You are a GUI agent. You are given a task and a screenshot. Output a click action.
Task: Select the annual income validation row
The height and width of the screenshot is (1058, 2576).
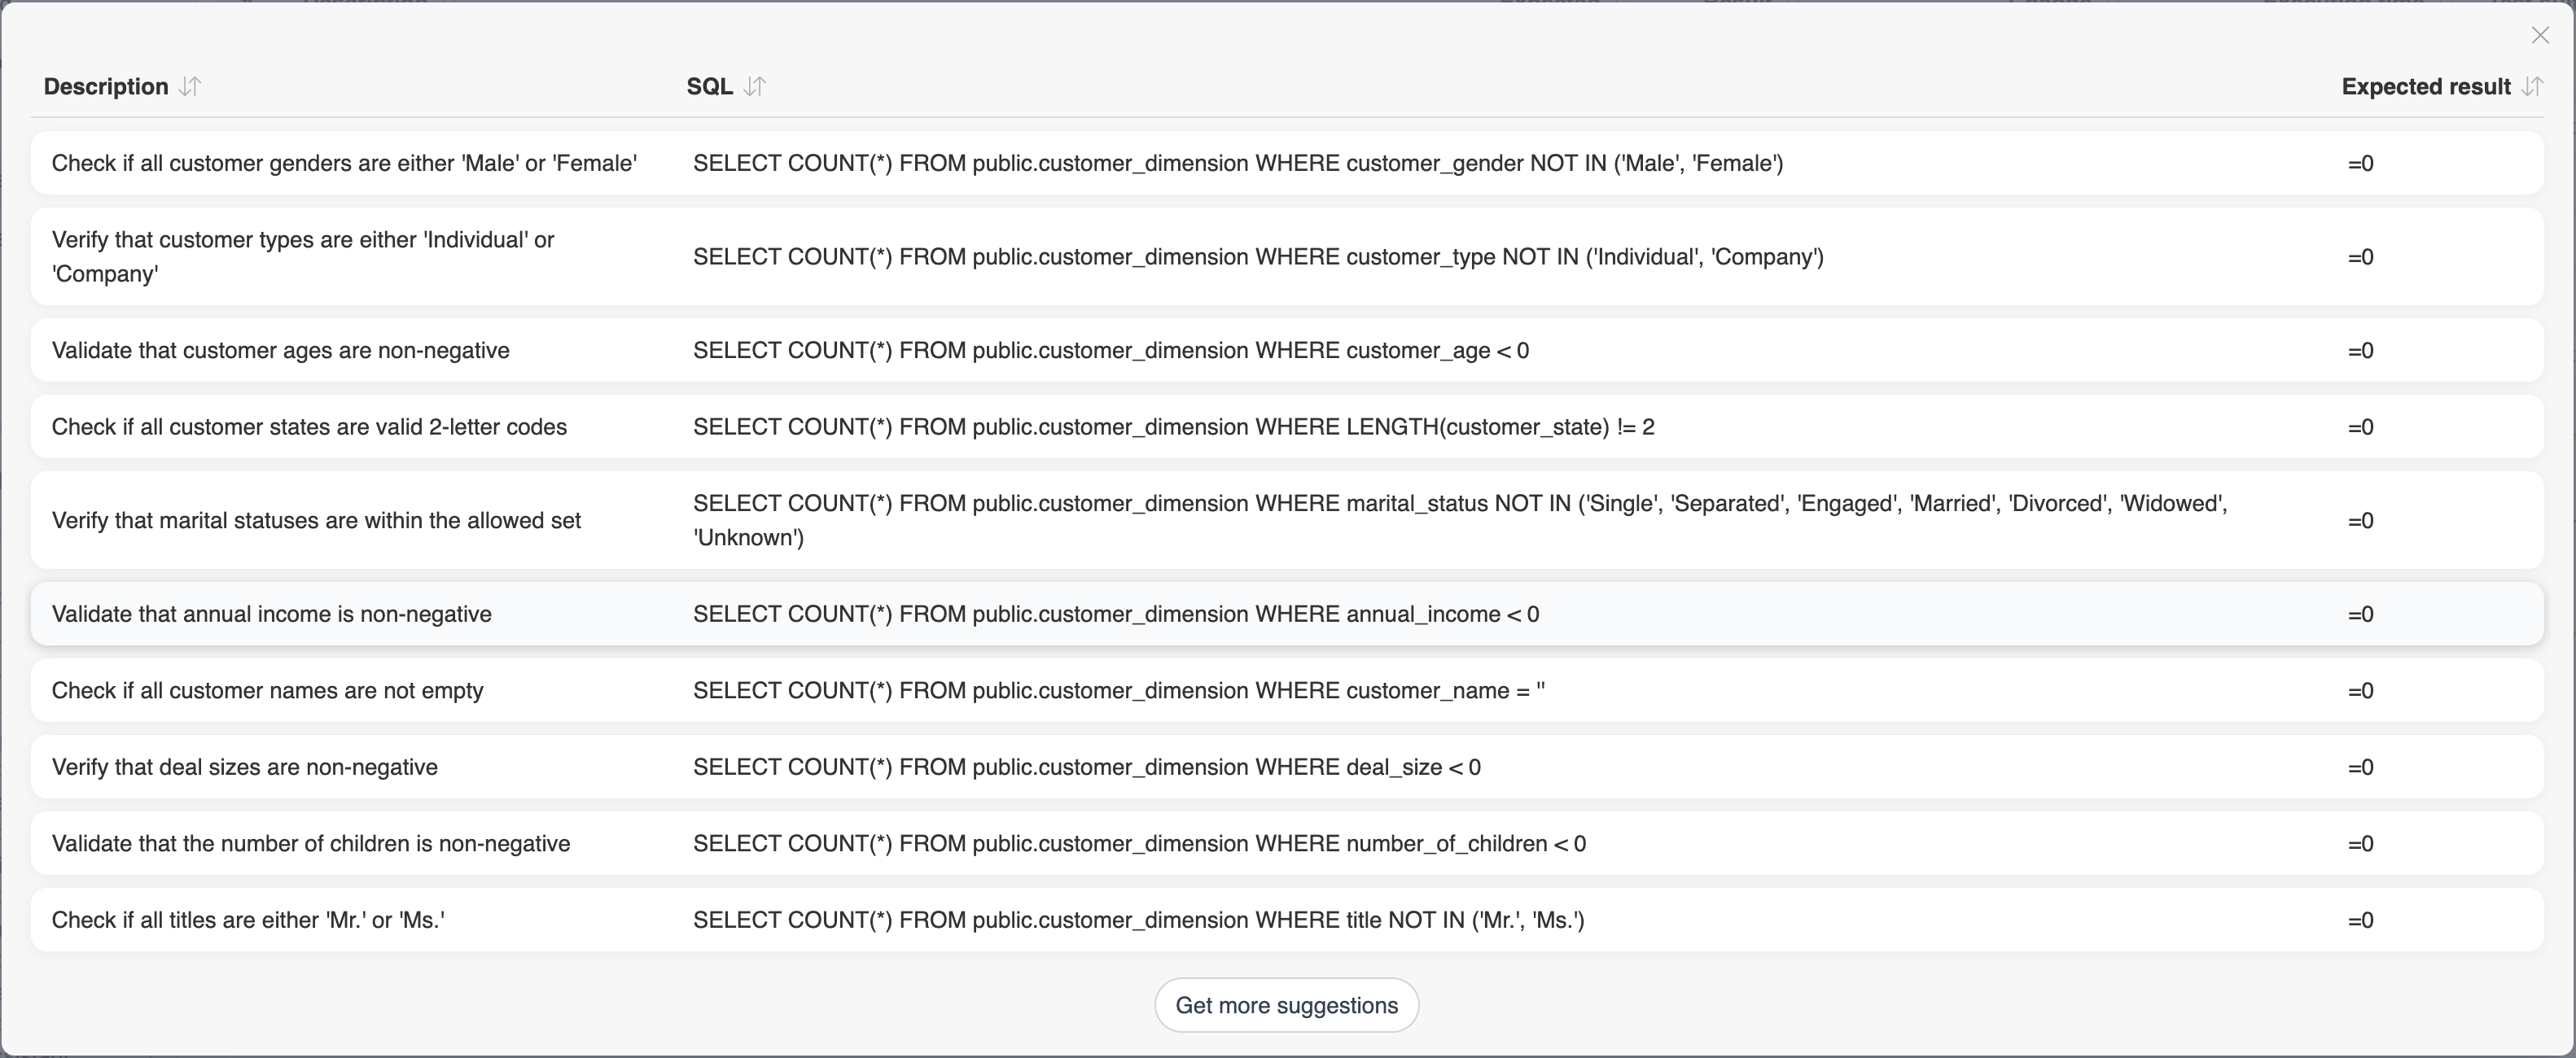(1288, 614)
